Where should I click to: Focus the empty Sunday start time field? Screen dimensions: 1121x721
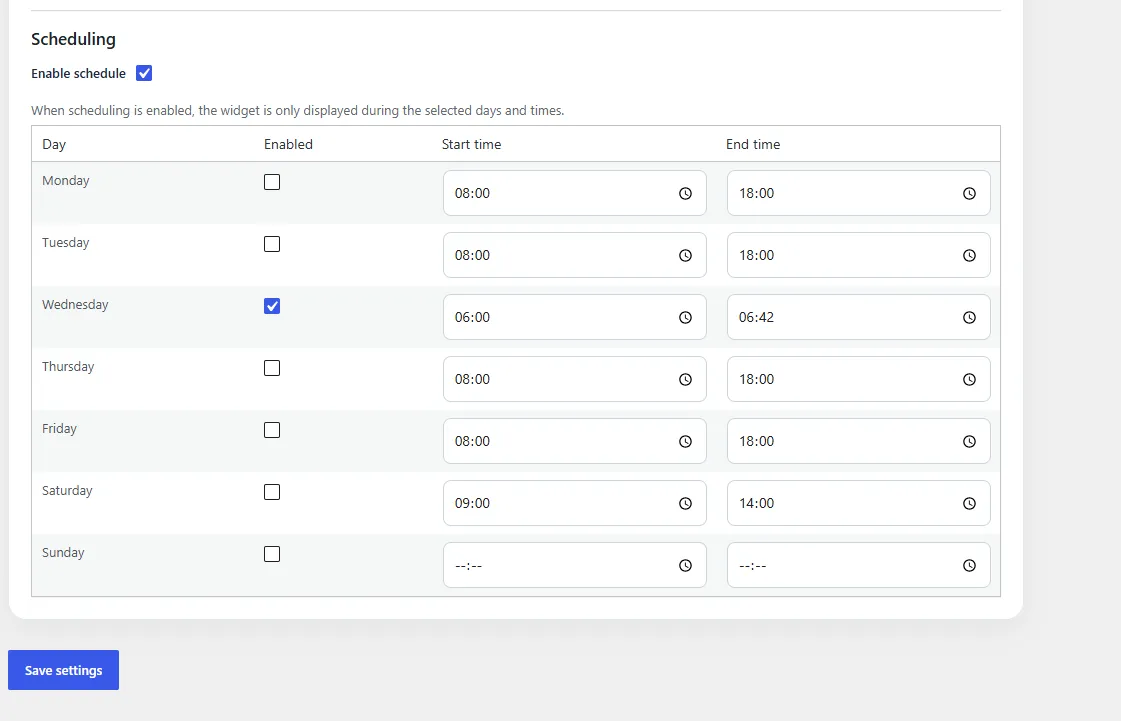[x=575, y=565]
